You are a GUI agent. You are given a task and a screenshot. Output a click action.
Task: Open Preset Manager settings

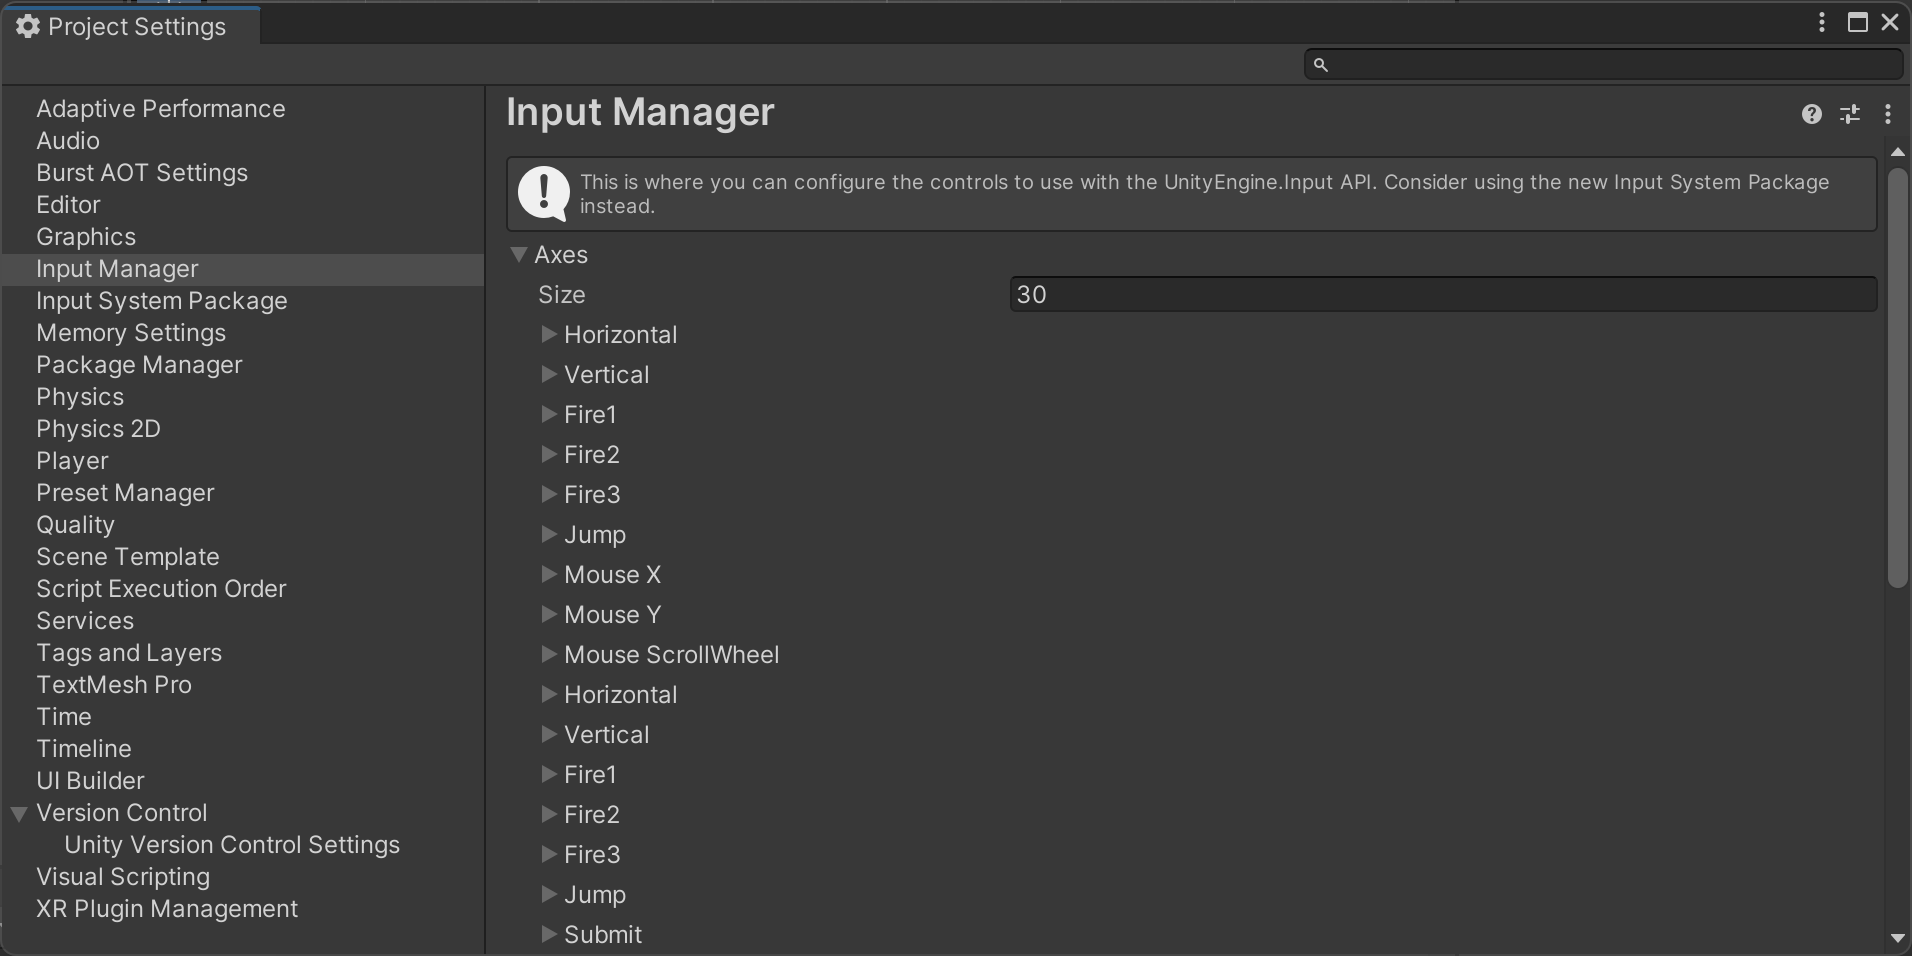pyautogui.click(x=125, y=492)
